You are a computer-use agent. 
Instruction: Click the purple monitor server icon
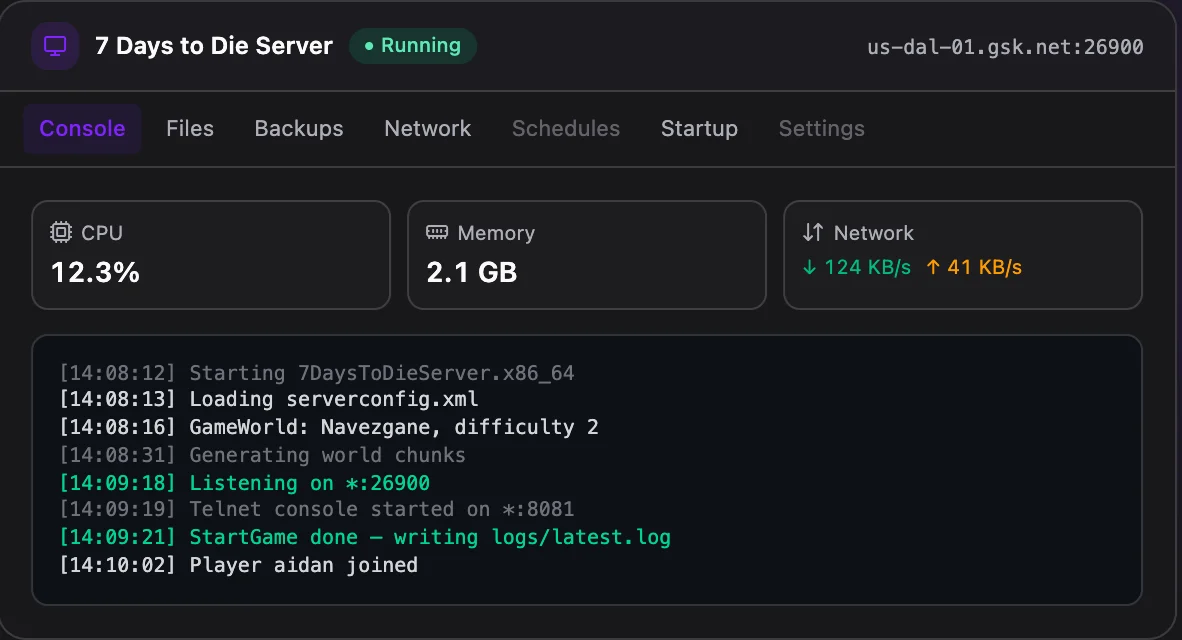tap(55, 46)
